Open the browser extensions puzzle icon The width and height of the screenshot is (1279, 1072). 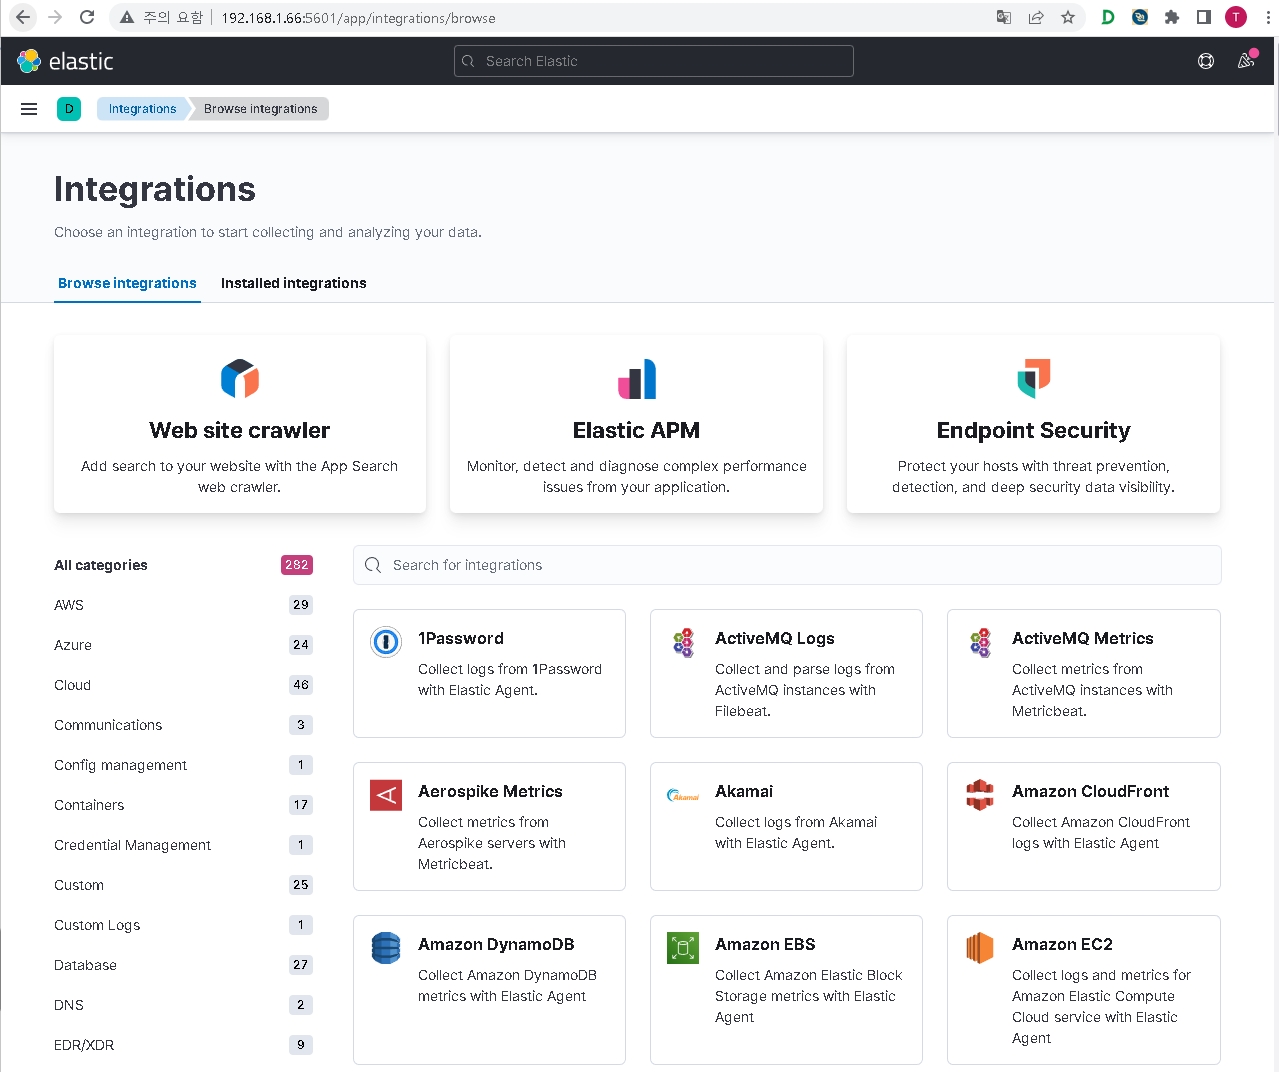(x=1172, y=17)
